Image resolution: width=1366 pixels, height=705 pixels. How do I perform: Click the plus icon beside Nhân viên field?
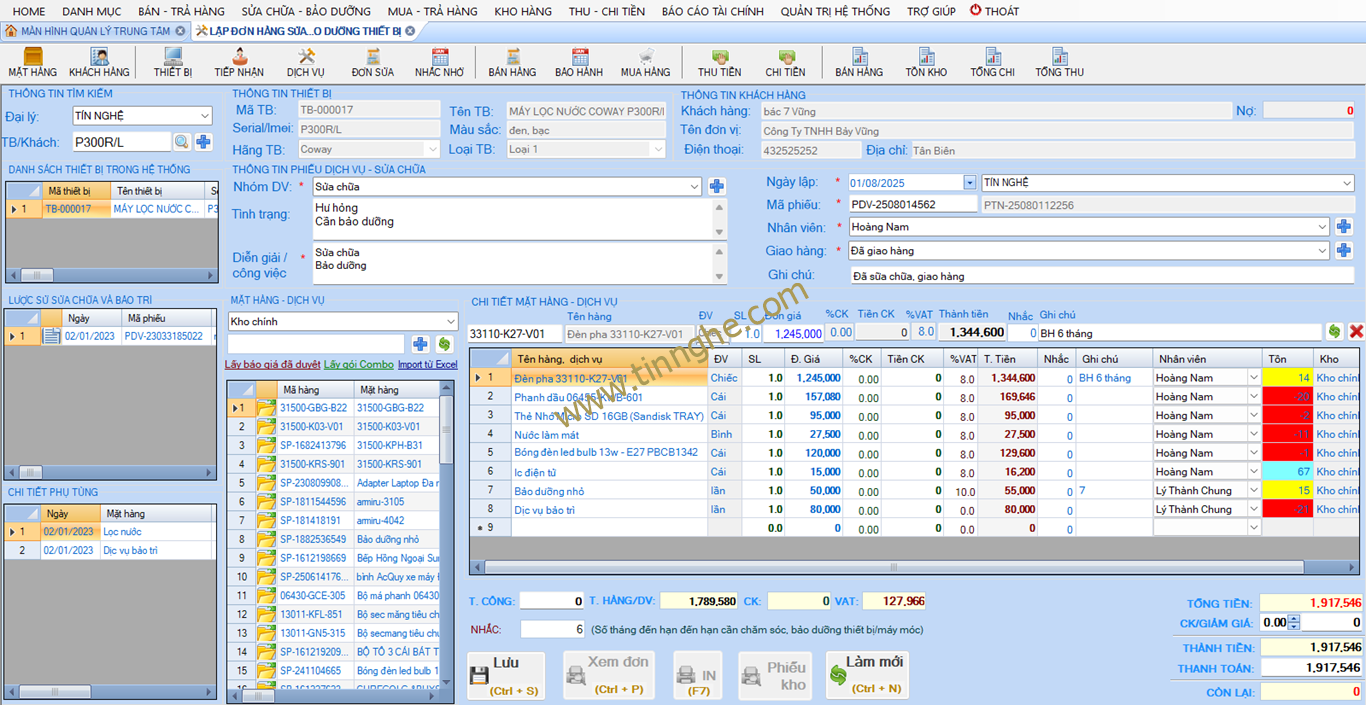point(1344,227)
